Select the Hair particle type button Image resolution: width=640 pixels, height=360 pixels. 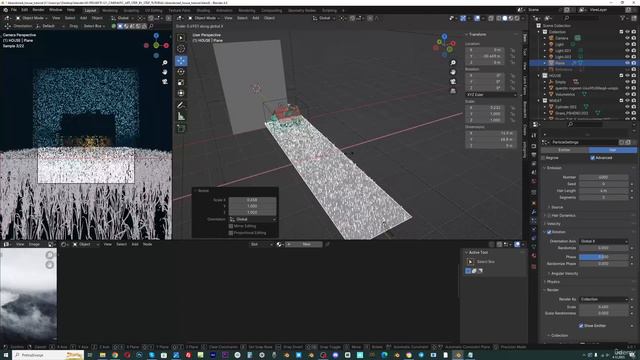point(612,150)
